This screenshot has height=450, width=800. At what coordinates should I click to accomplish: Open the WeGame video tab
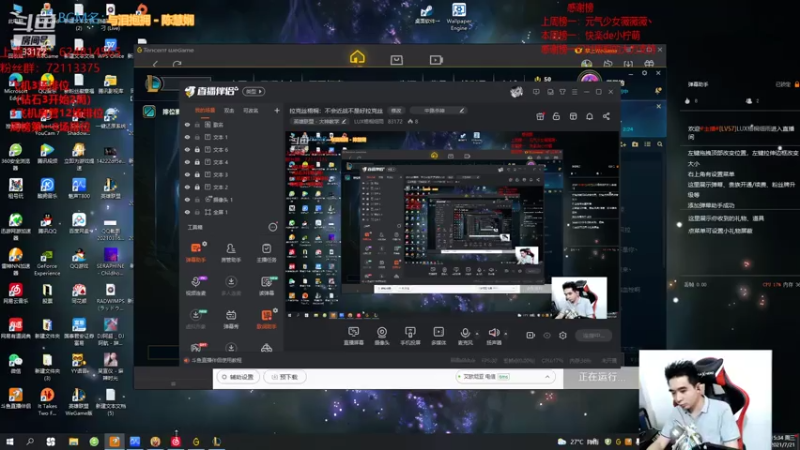(436, 60)
